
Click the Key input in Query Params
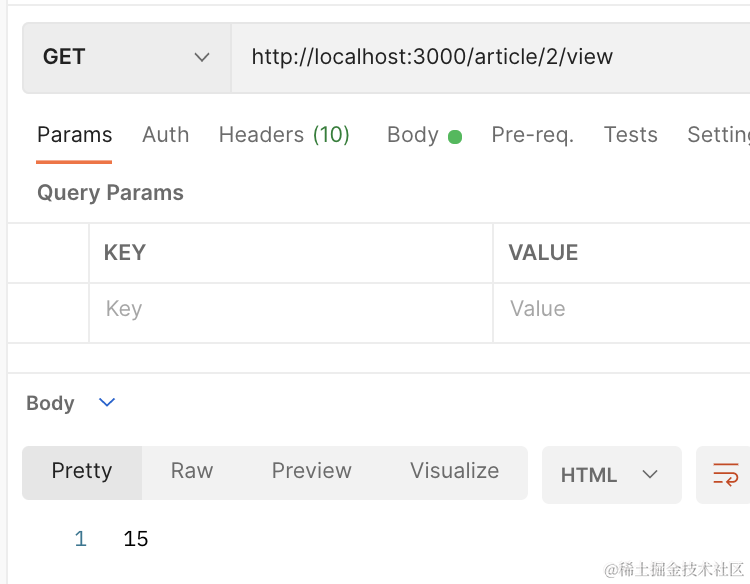click(290, 309)
